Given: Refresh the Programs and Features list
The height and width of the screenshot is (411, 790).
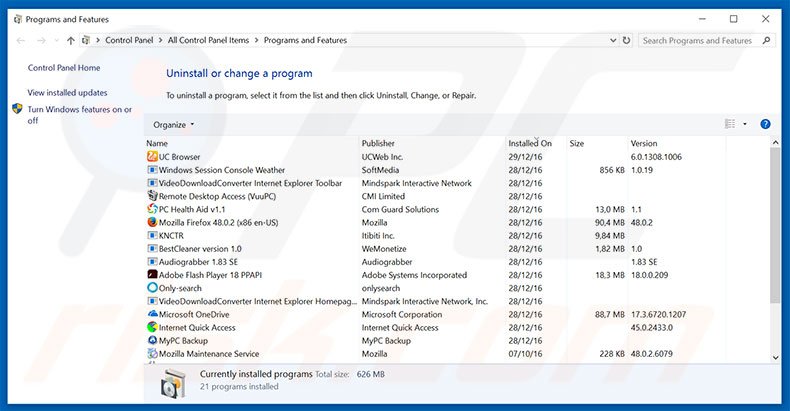Looking at the screenshot, I should pyautogui.click(x=626, y=40).
